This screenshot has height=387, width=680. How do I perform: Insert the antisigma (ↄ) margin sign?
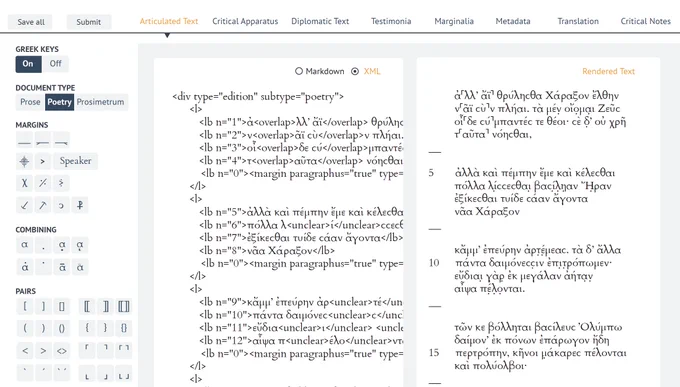61,205
